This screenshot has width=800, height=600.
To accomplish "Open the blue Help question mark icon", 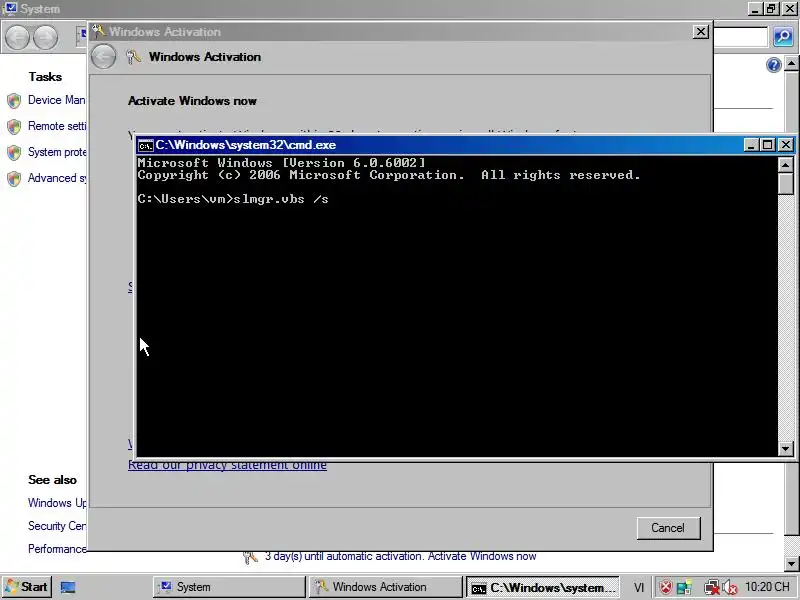I will [x=773, y=65].
